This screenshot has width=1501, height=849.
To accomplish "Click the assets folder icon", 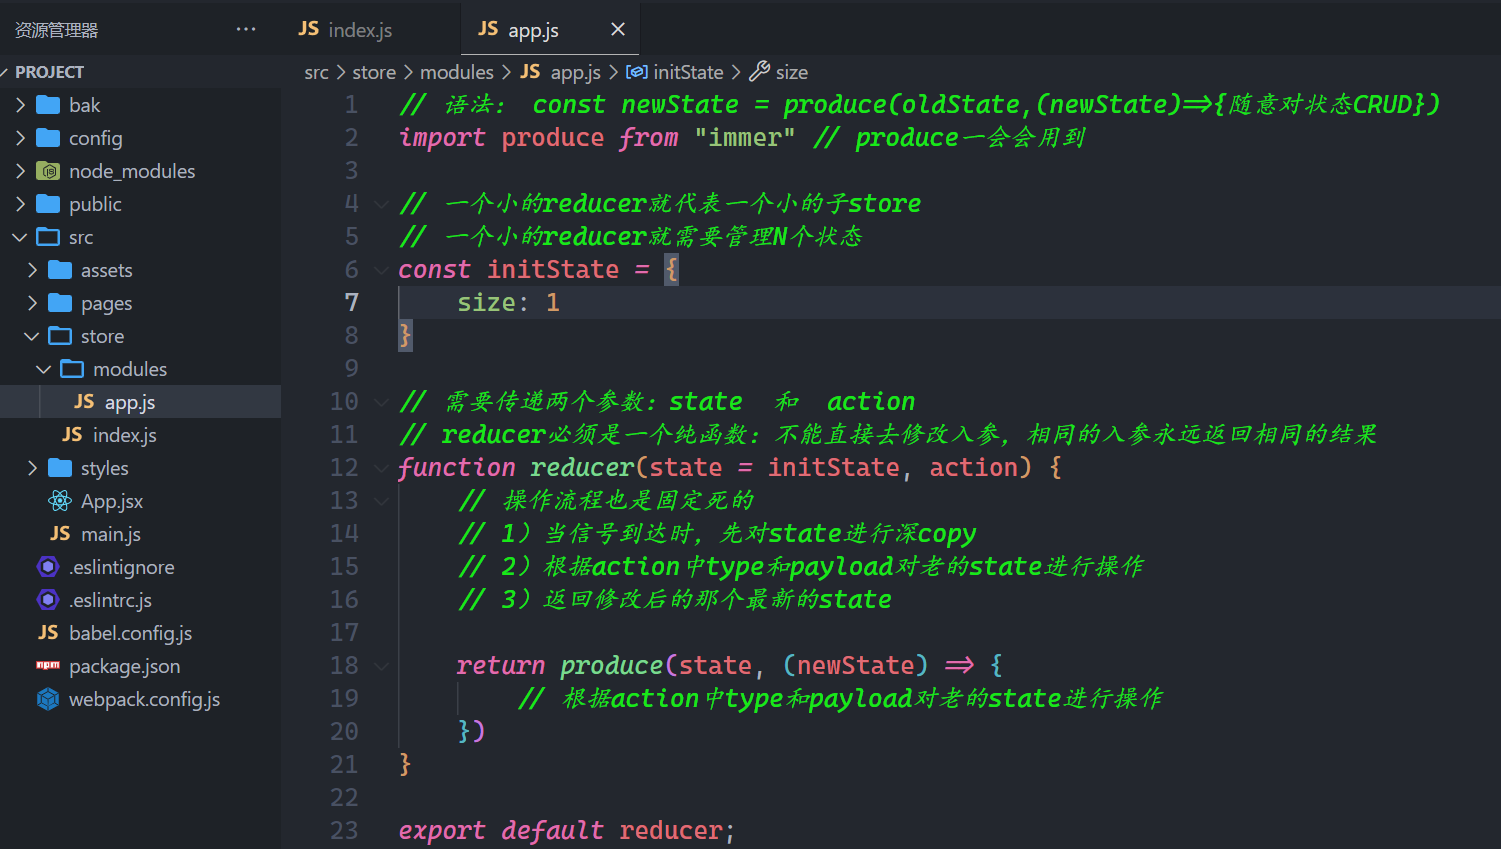I will coord(60,270).
